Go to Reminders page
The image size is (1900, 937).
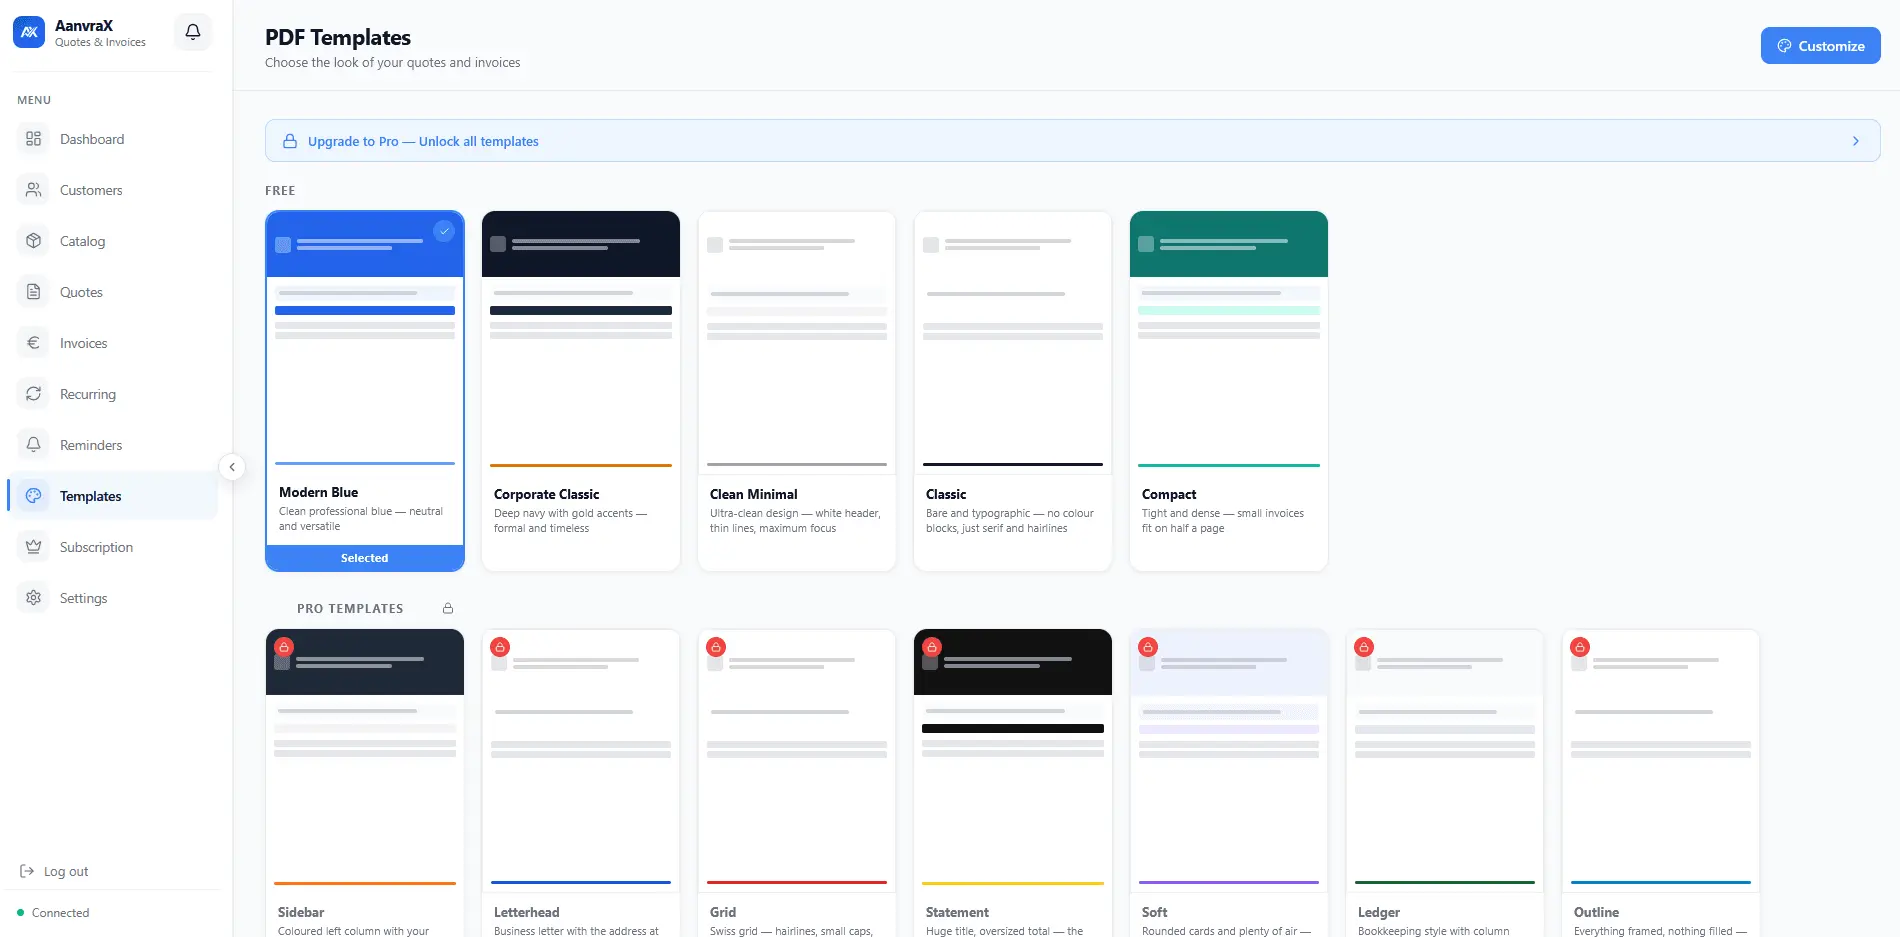click(112, 445)
